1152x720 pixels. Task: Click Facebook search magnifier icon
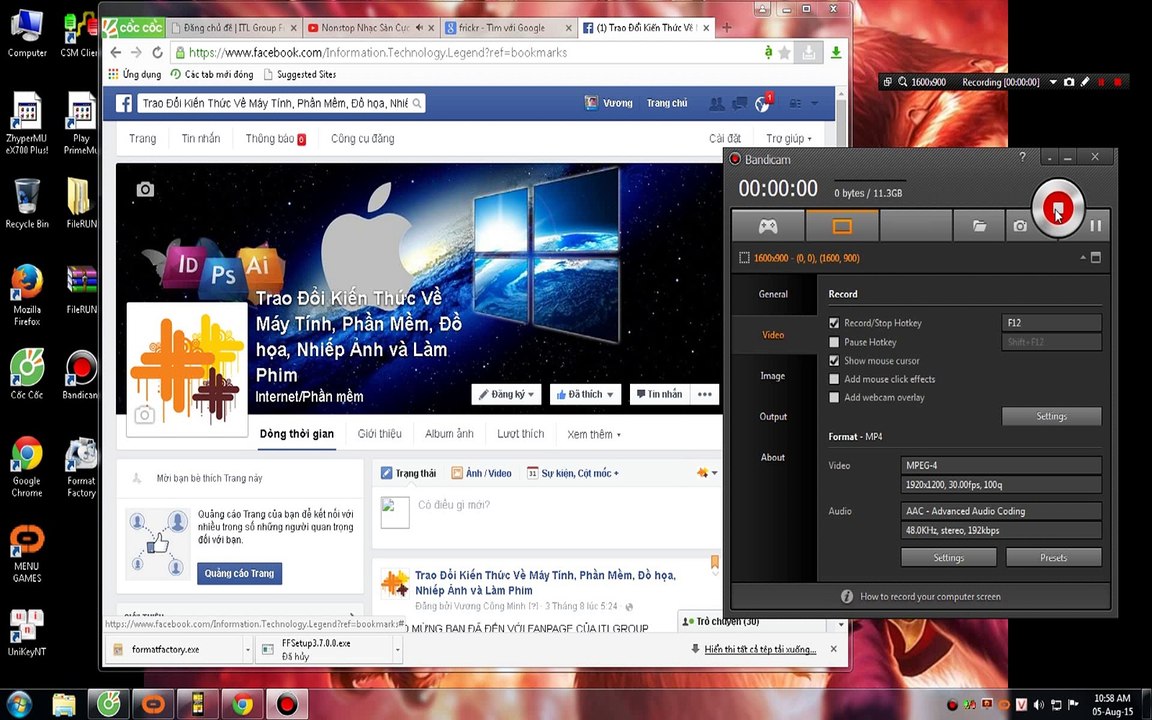point(417,104)
